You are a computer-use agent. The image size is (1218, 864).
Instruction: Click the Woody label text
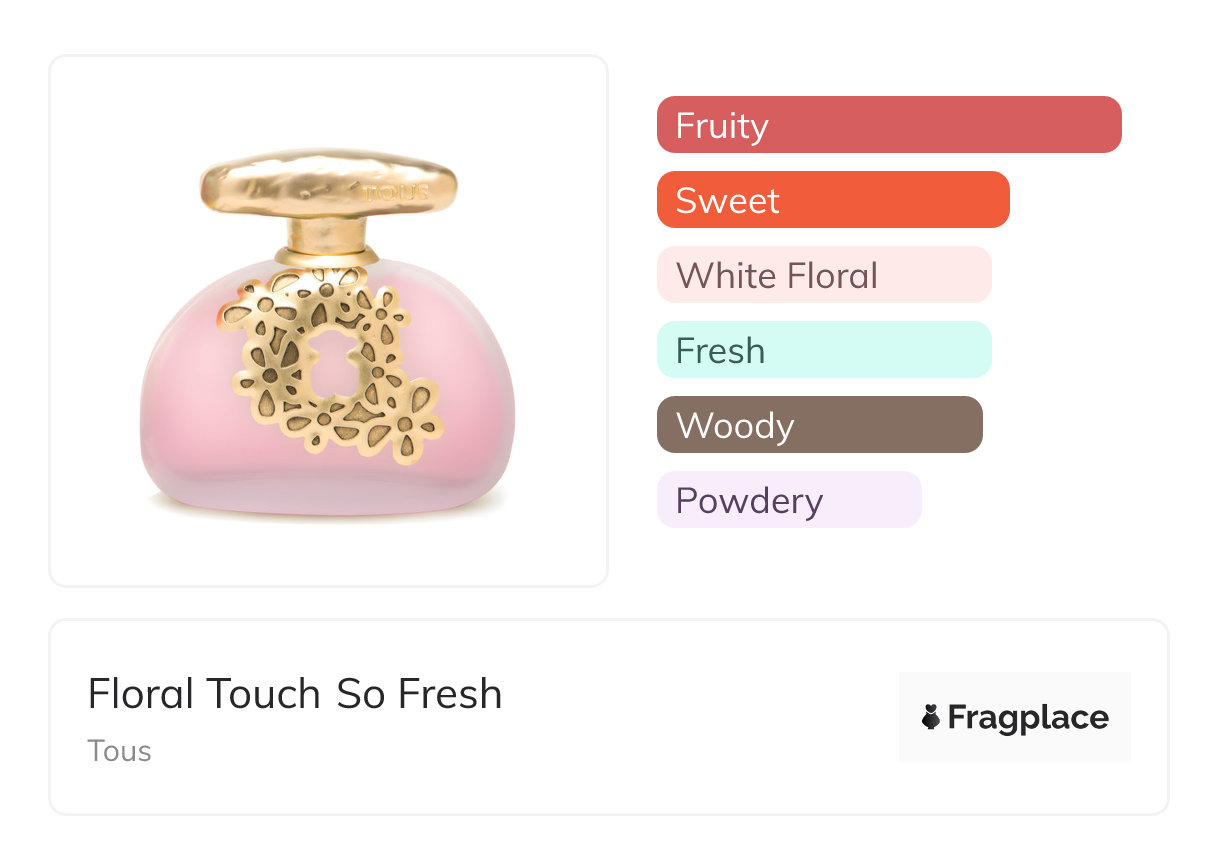coord(735,426)
